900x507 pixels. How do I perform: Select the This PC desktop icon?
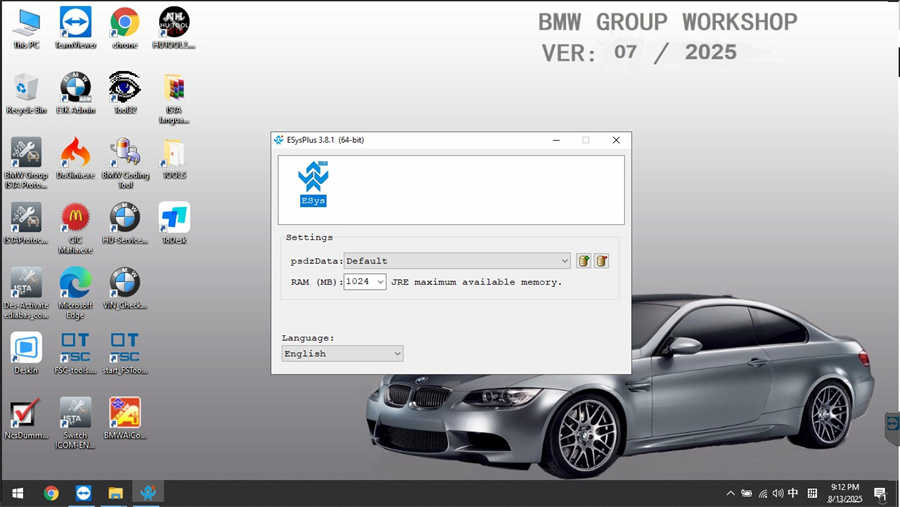[26, 29]
